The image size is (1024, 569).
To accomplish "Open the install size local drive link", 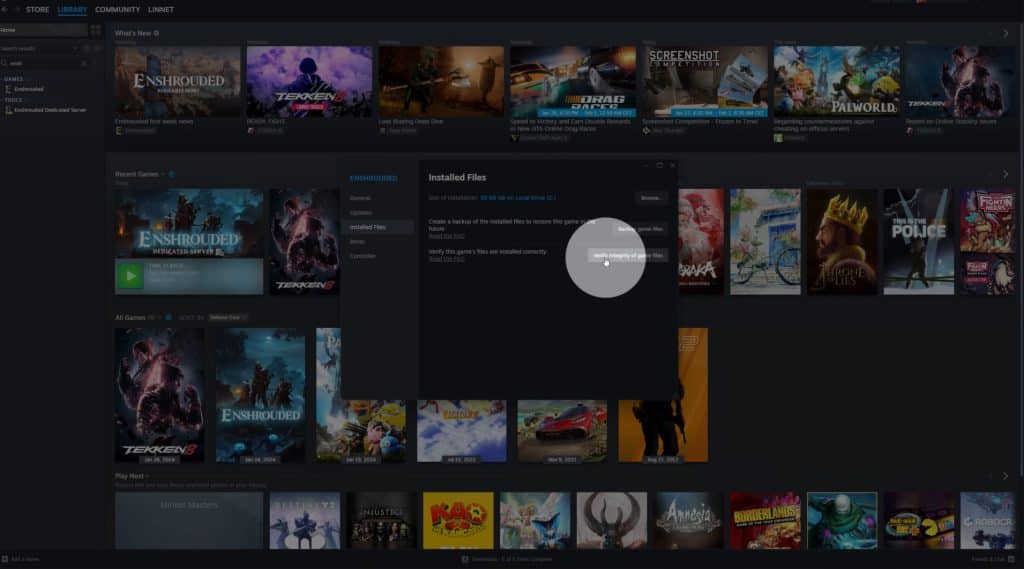I will pyautogui.click(x=518, y=198).
